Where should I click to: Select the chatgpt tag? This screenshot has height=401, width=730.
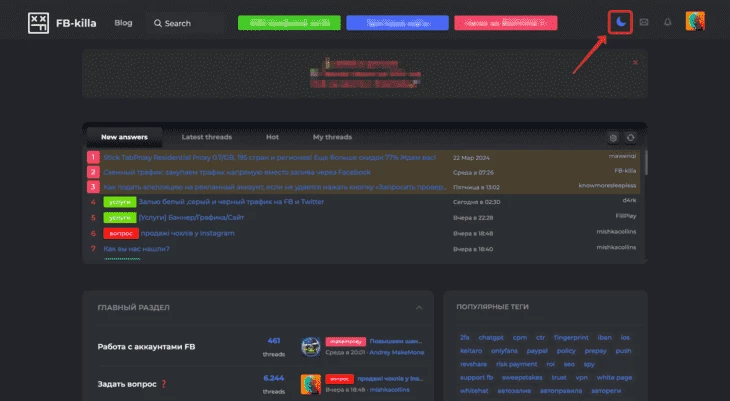[491, 338]
